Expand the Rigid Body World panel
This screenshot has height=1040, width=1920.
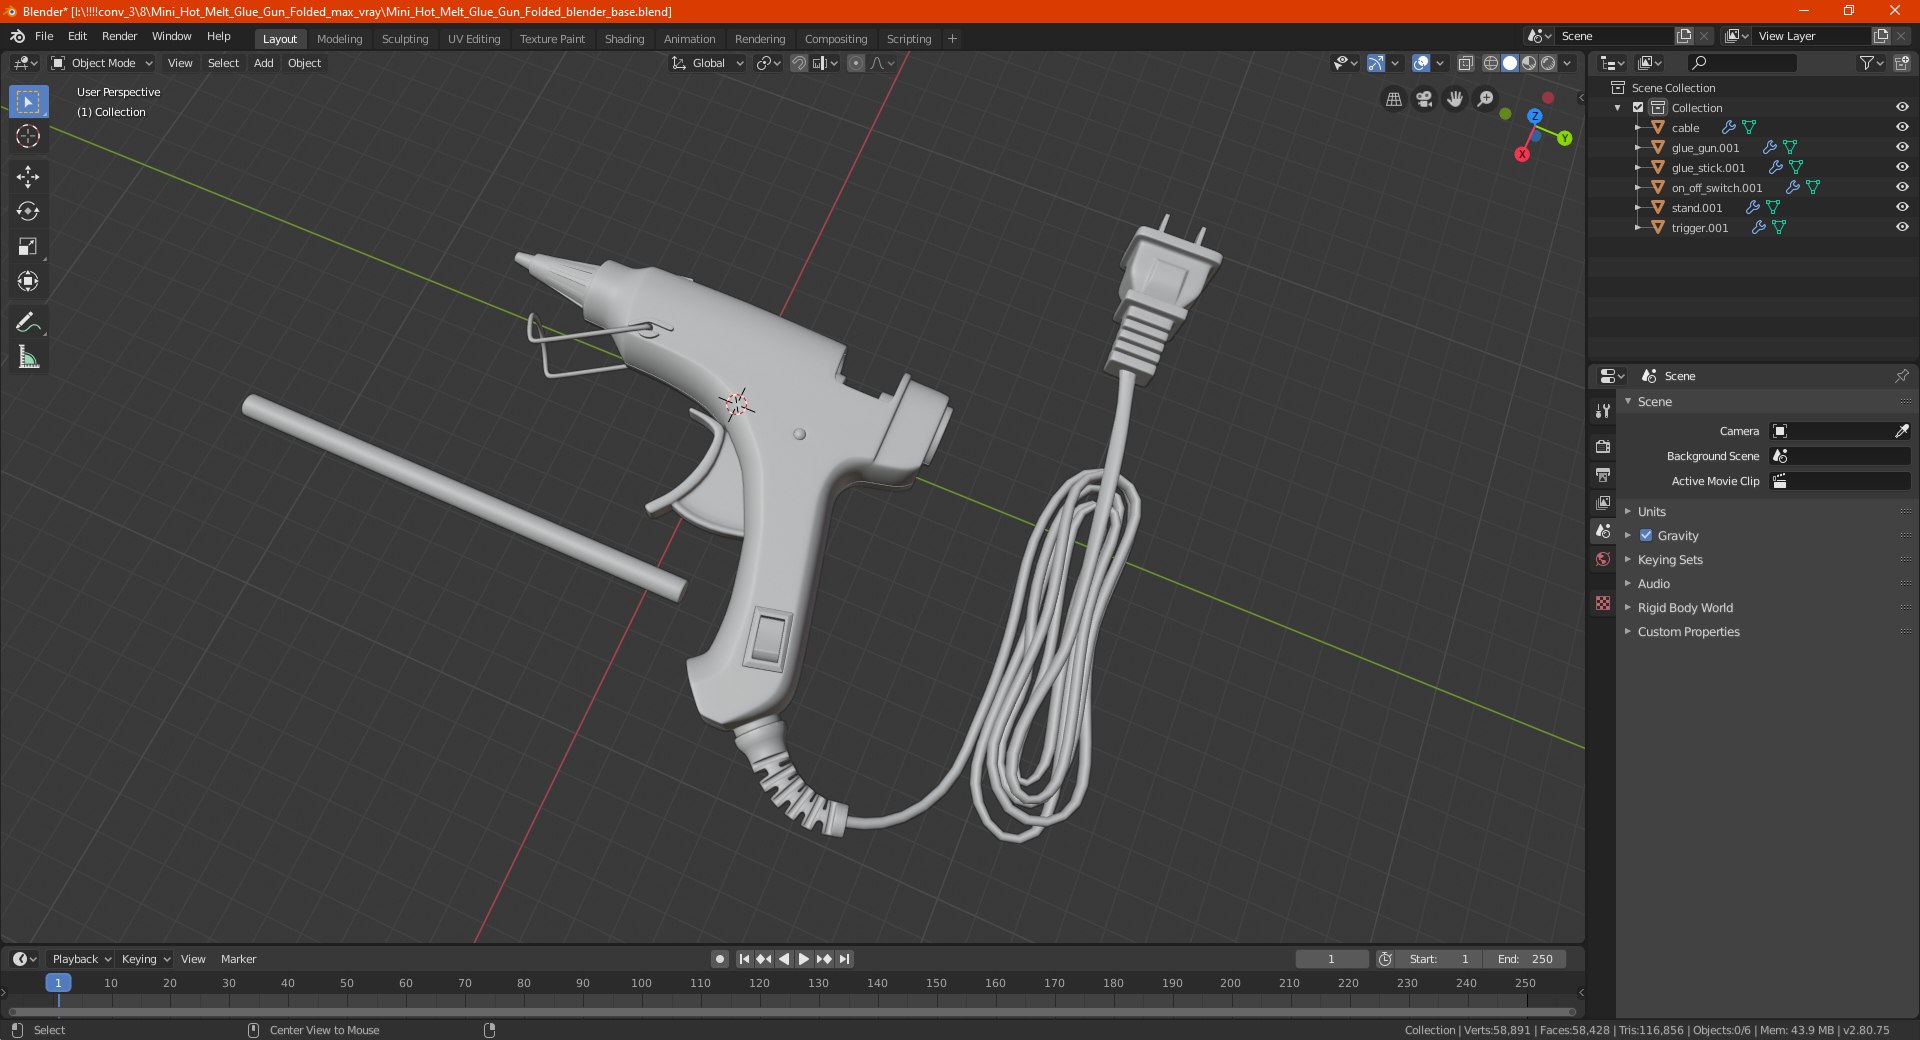(1685, 607)
